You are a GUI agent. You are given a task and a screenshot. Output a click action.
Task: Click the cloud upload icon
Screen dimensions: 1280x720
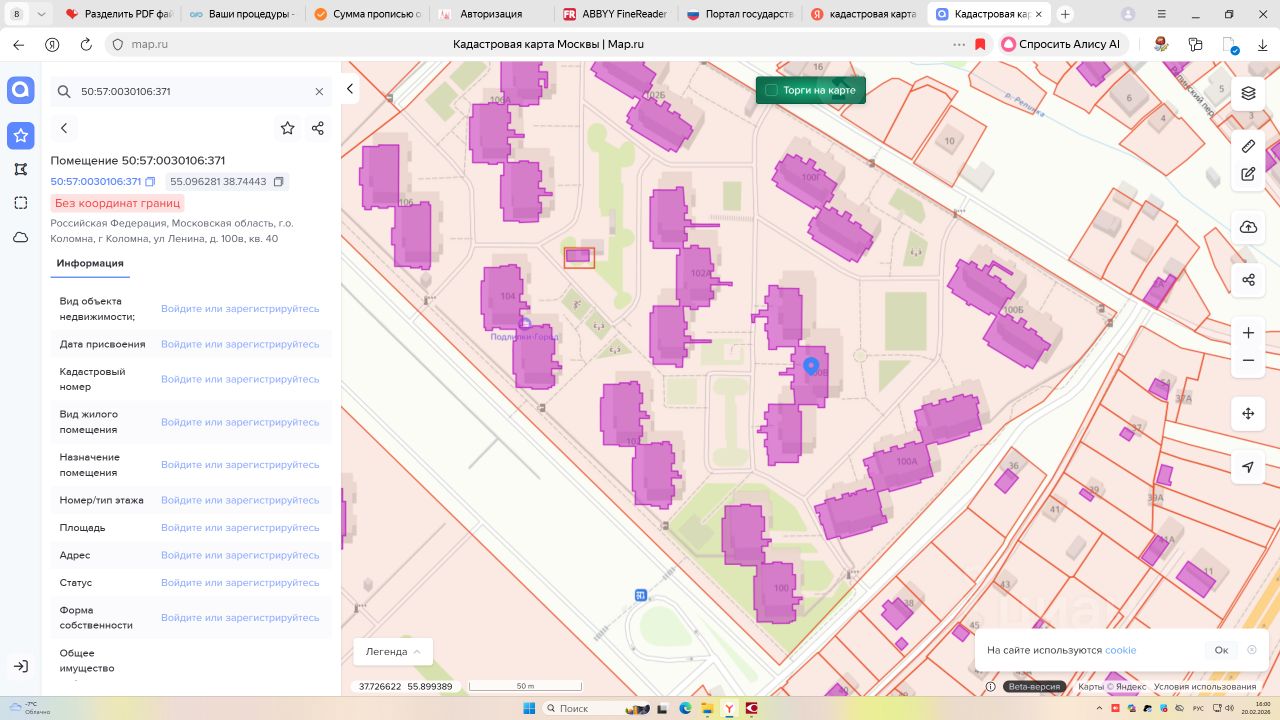click(1248, 227)
